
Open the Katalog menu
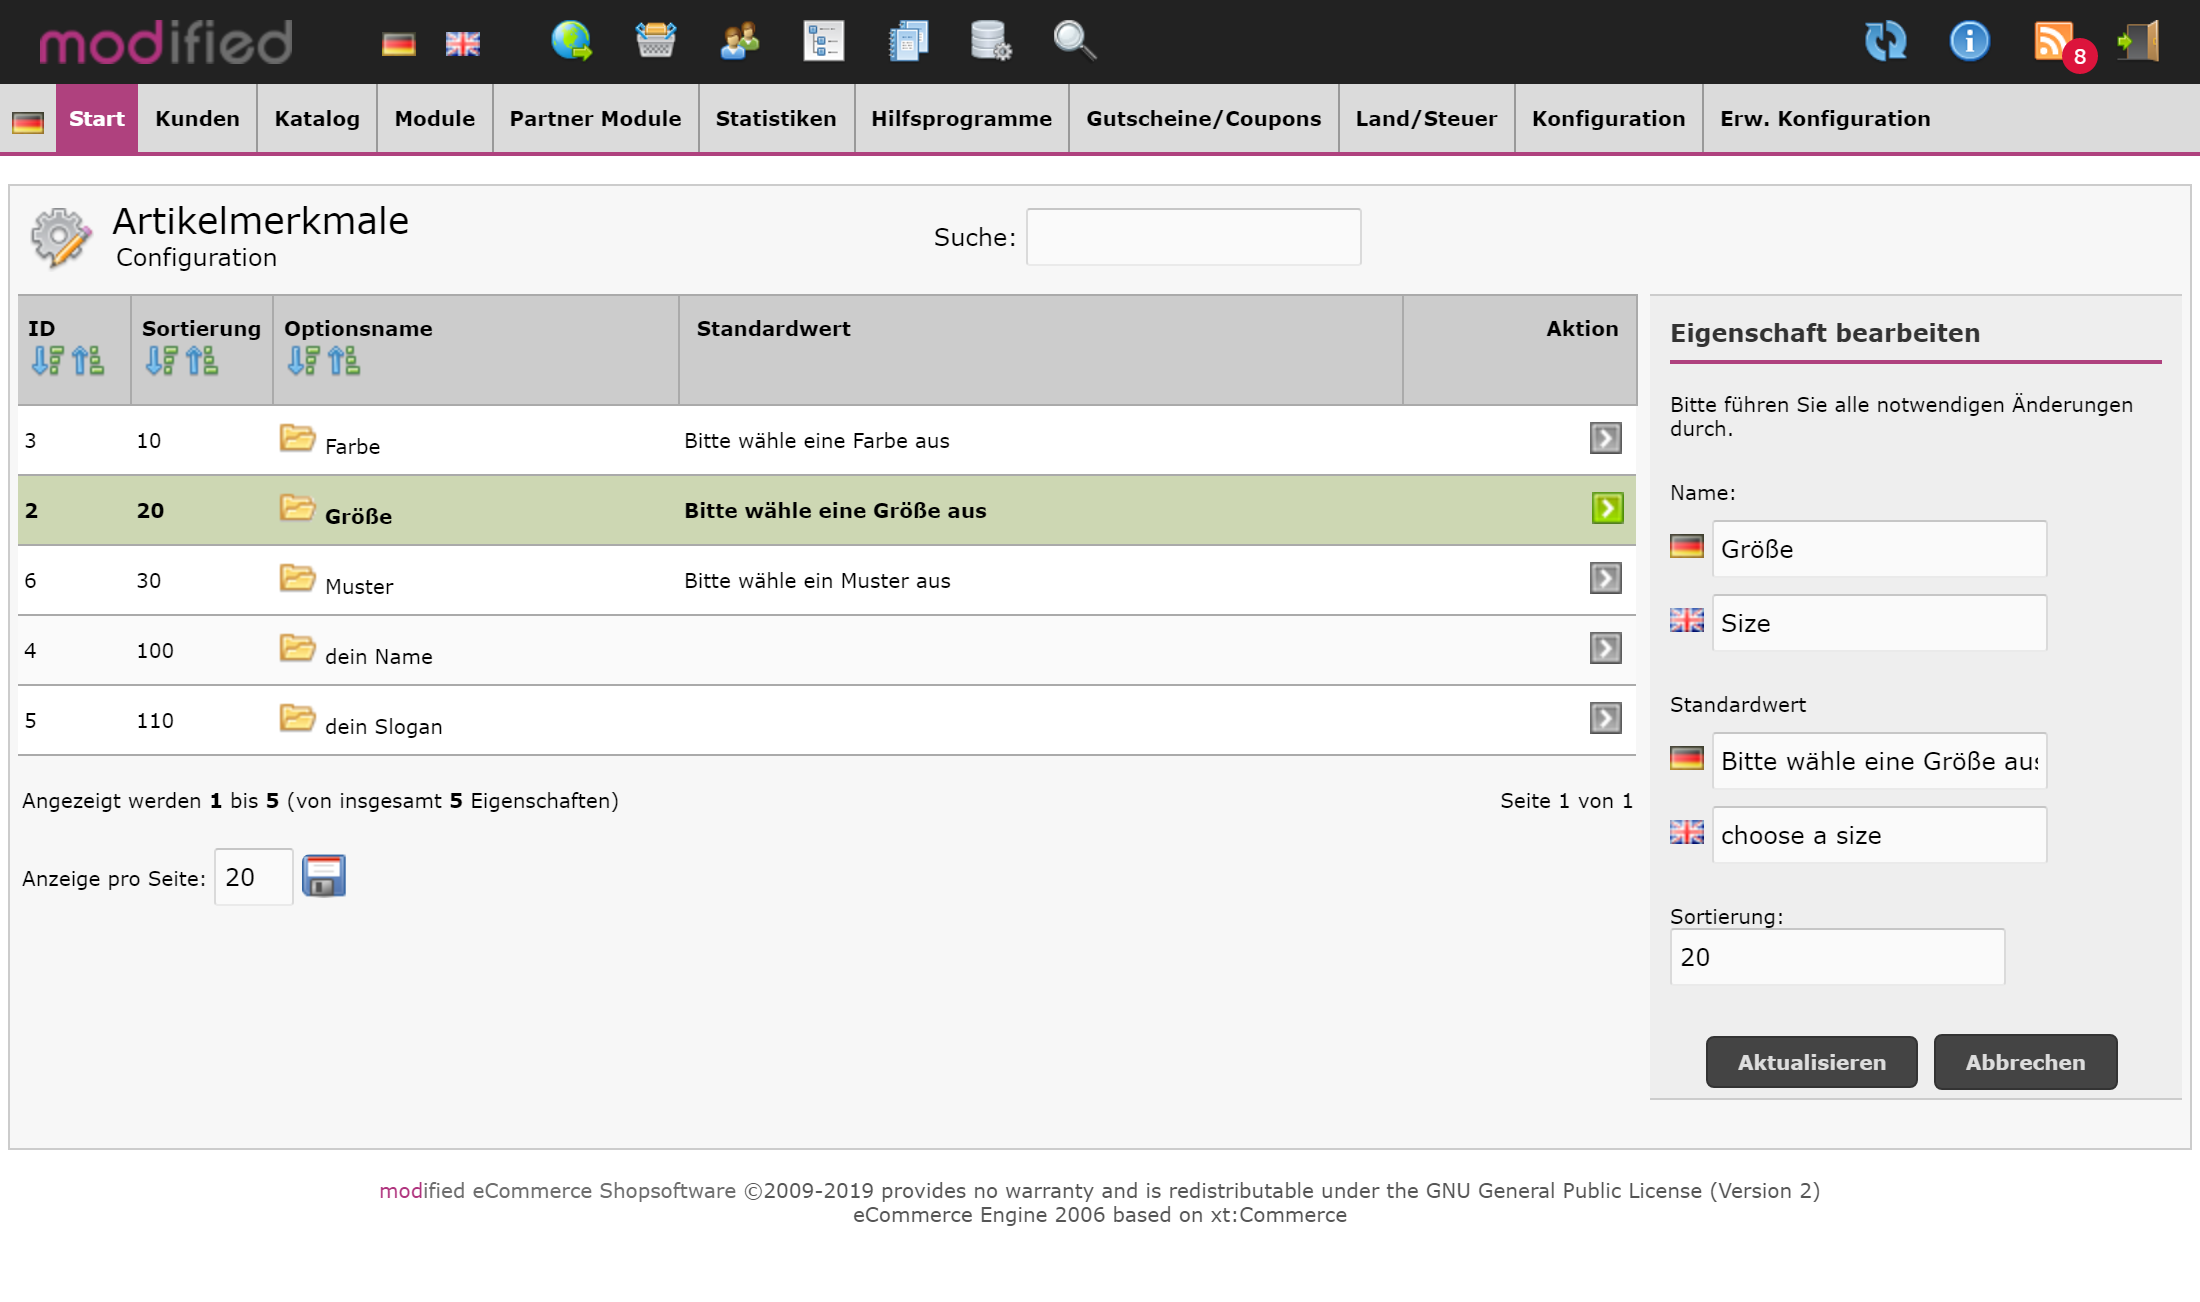[317, 119]
